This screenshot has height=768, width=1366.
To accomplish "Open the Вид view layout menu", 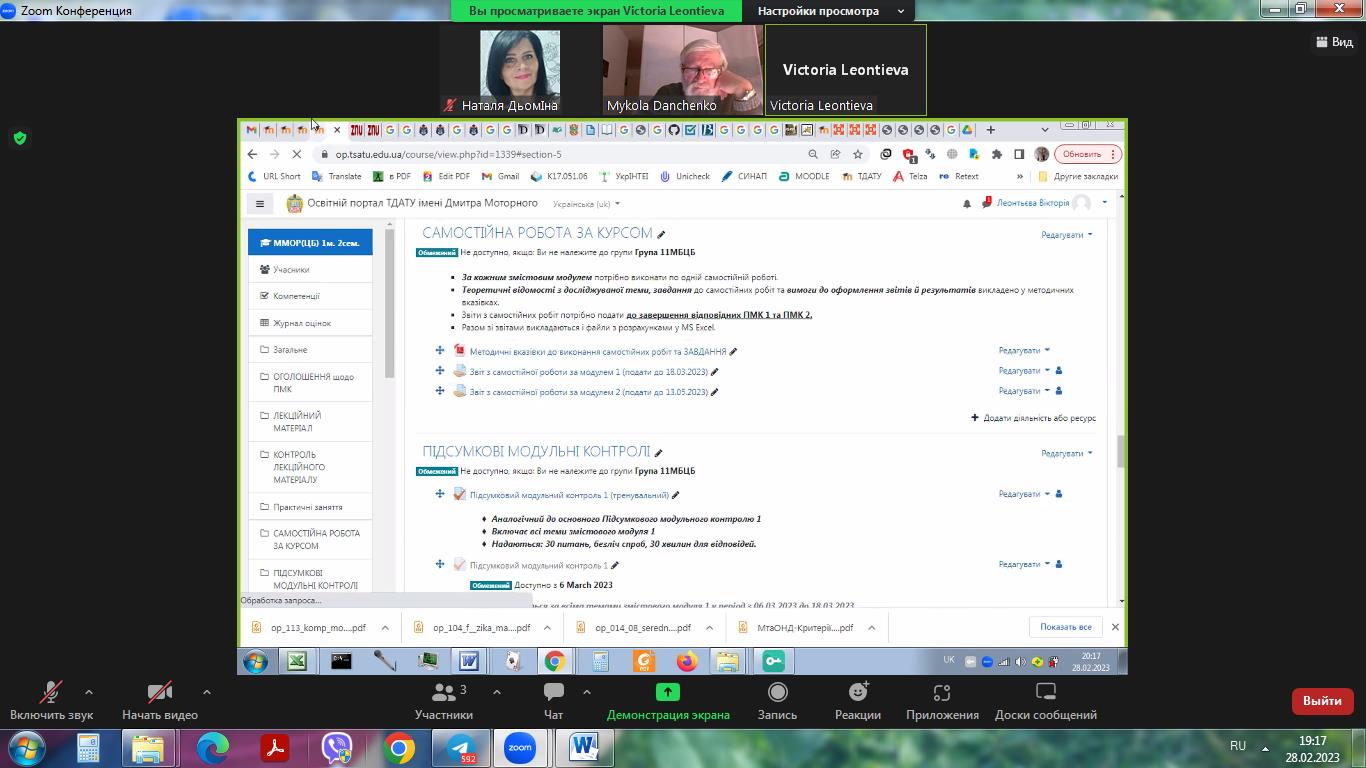I will coord(1335,41).
